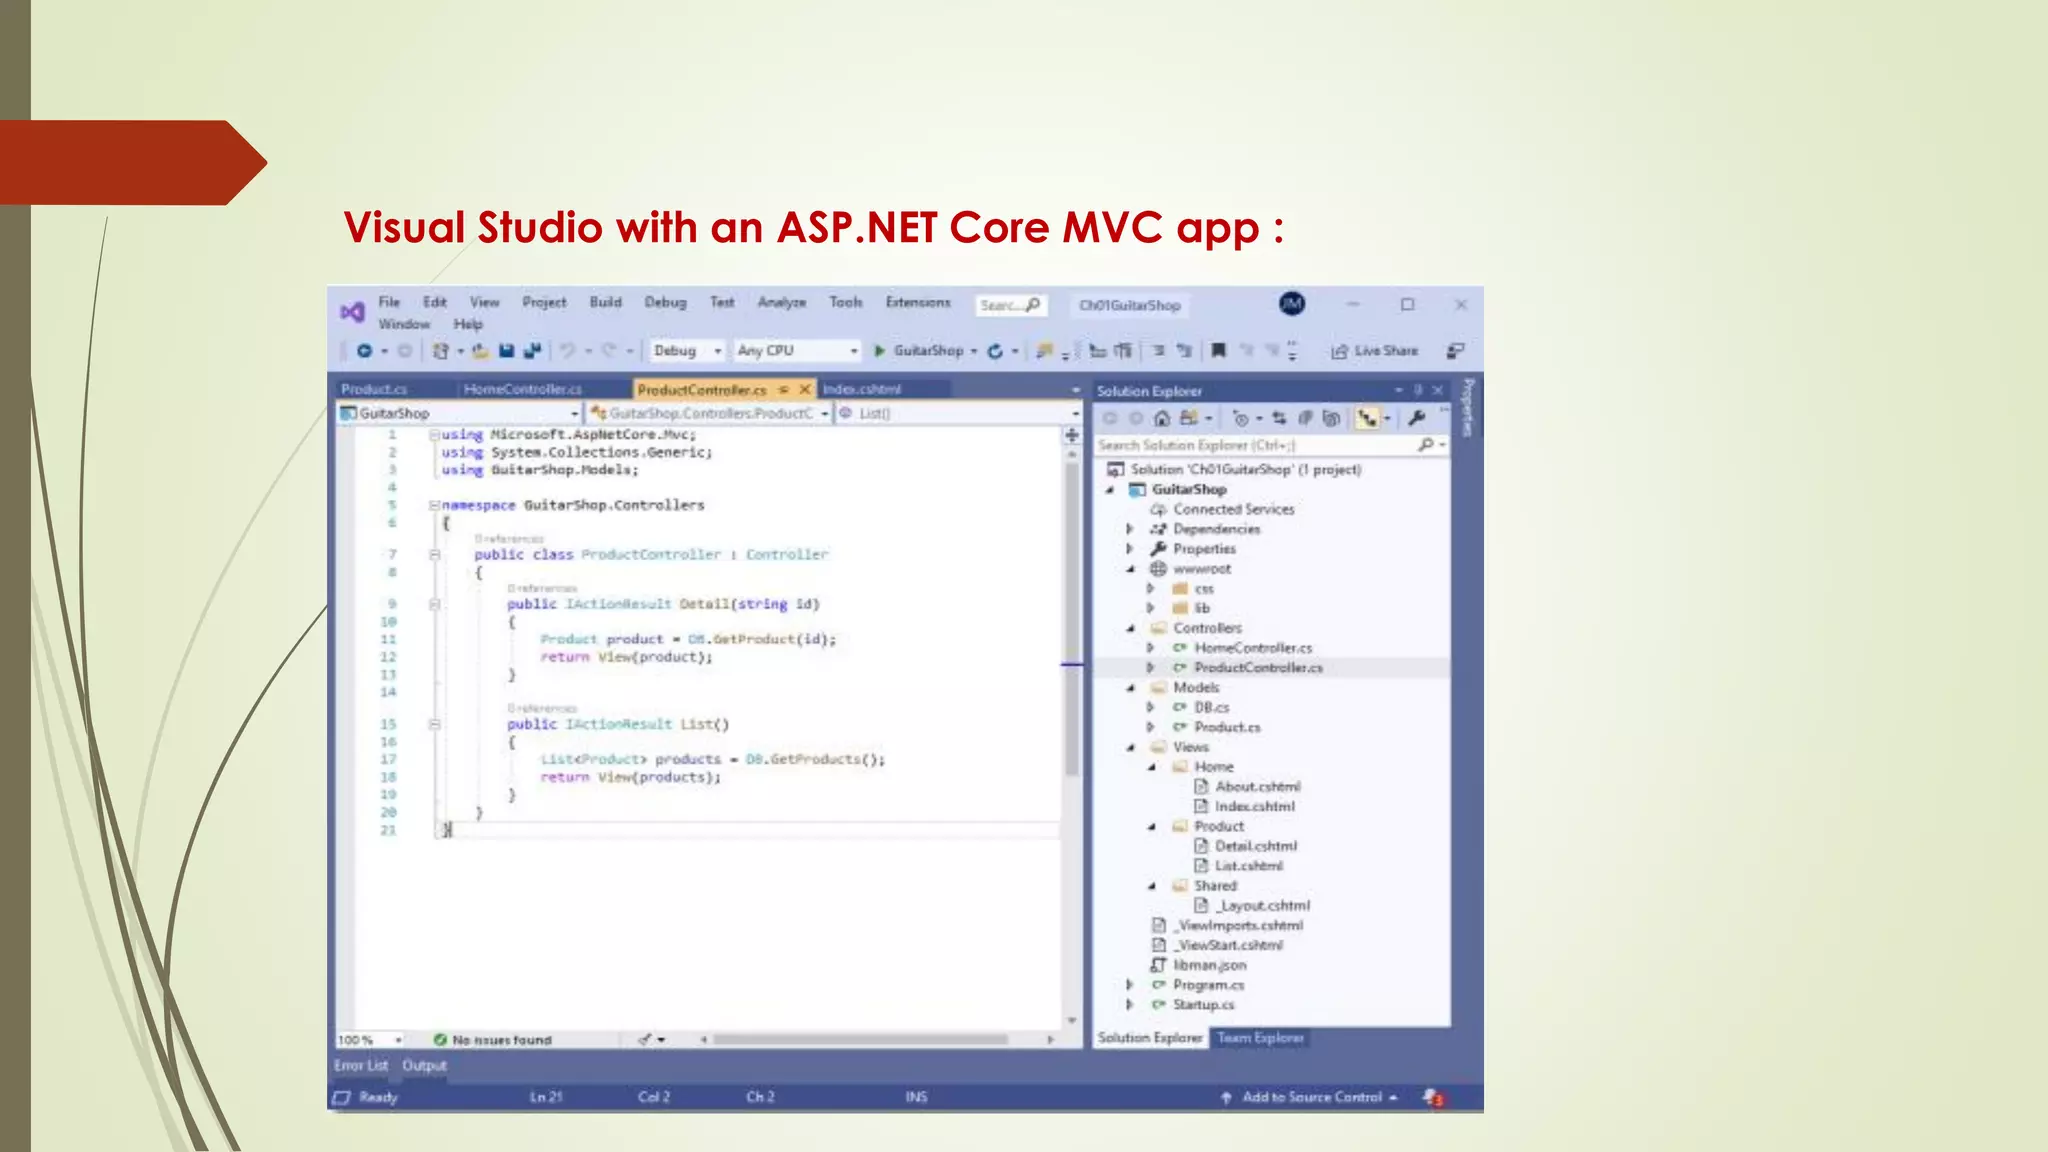Click the Search Solution Explorer field
This screenshot has height=1152, width=2048.
coord(1271,445)
